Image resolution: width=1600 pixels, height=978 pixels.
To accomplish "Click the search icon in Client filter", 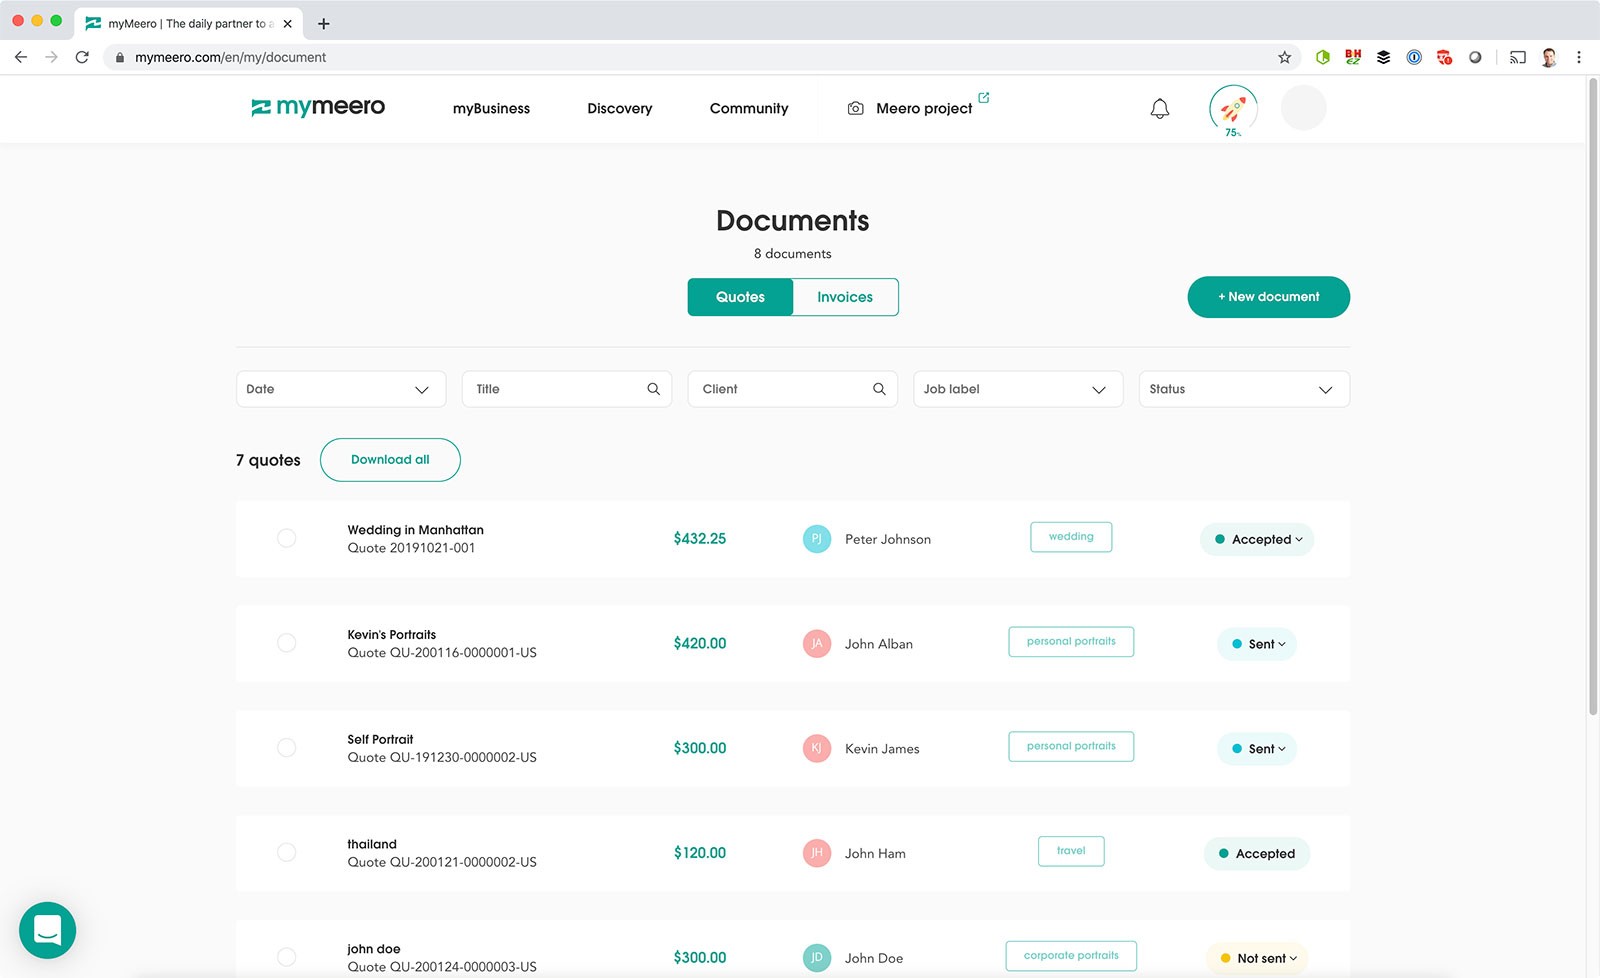I will (879, 389).
